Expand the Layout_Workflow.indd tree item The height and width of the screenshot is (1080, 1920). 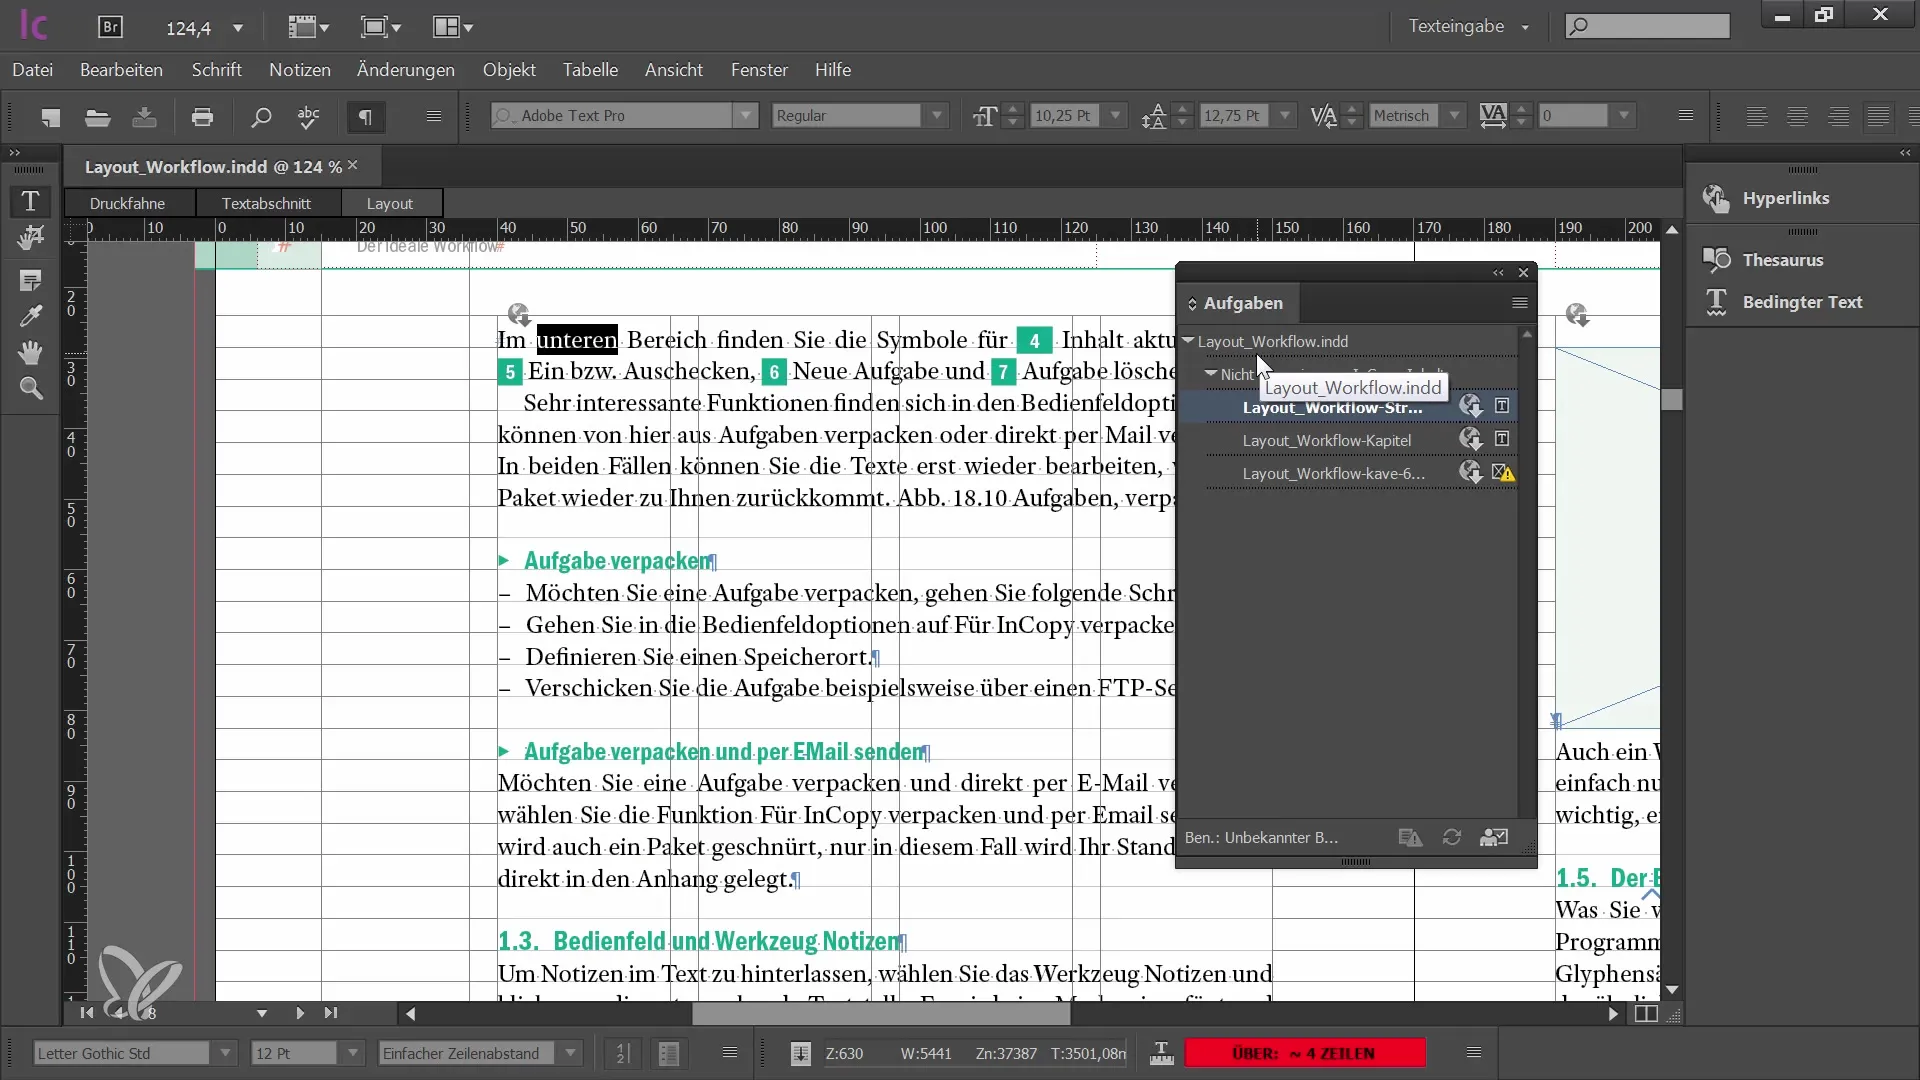pos(1189,340)
